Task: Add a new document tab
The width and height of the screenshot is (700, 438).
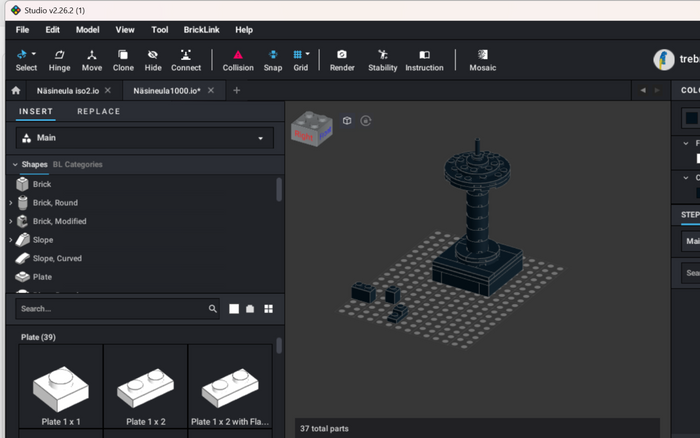Action: 237,91
